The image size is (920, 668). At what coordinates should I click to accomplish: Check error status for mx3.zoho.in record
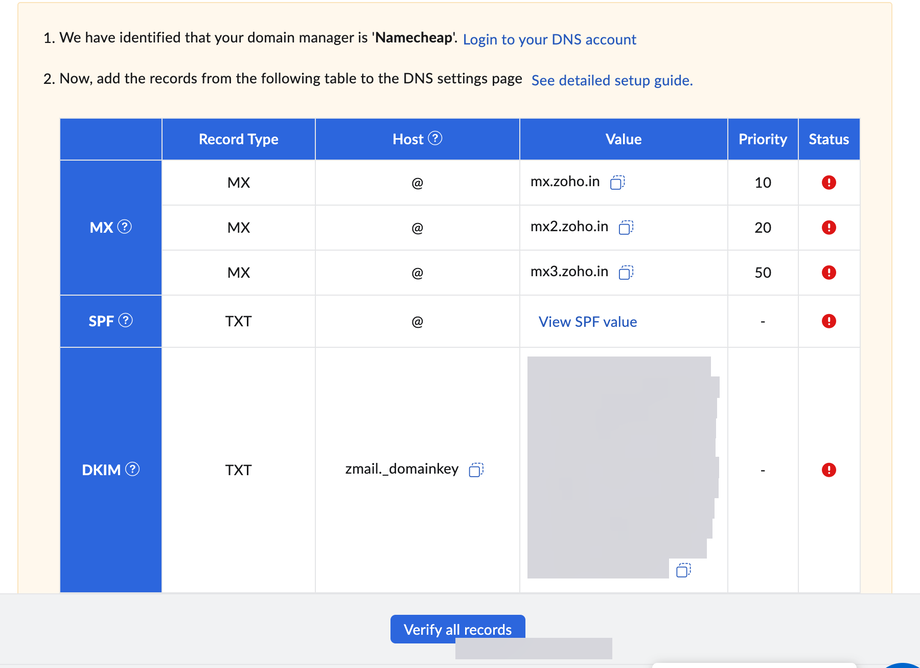coord(828,272)
